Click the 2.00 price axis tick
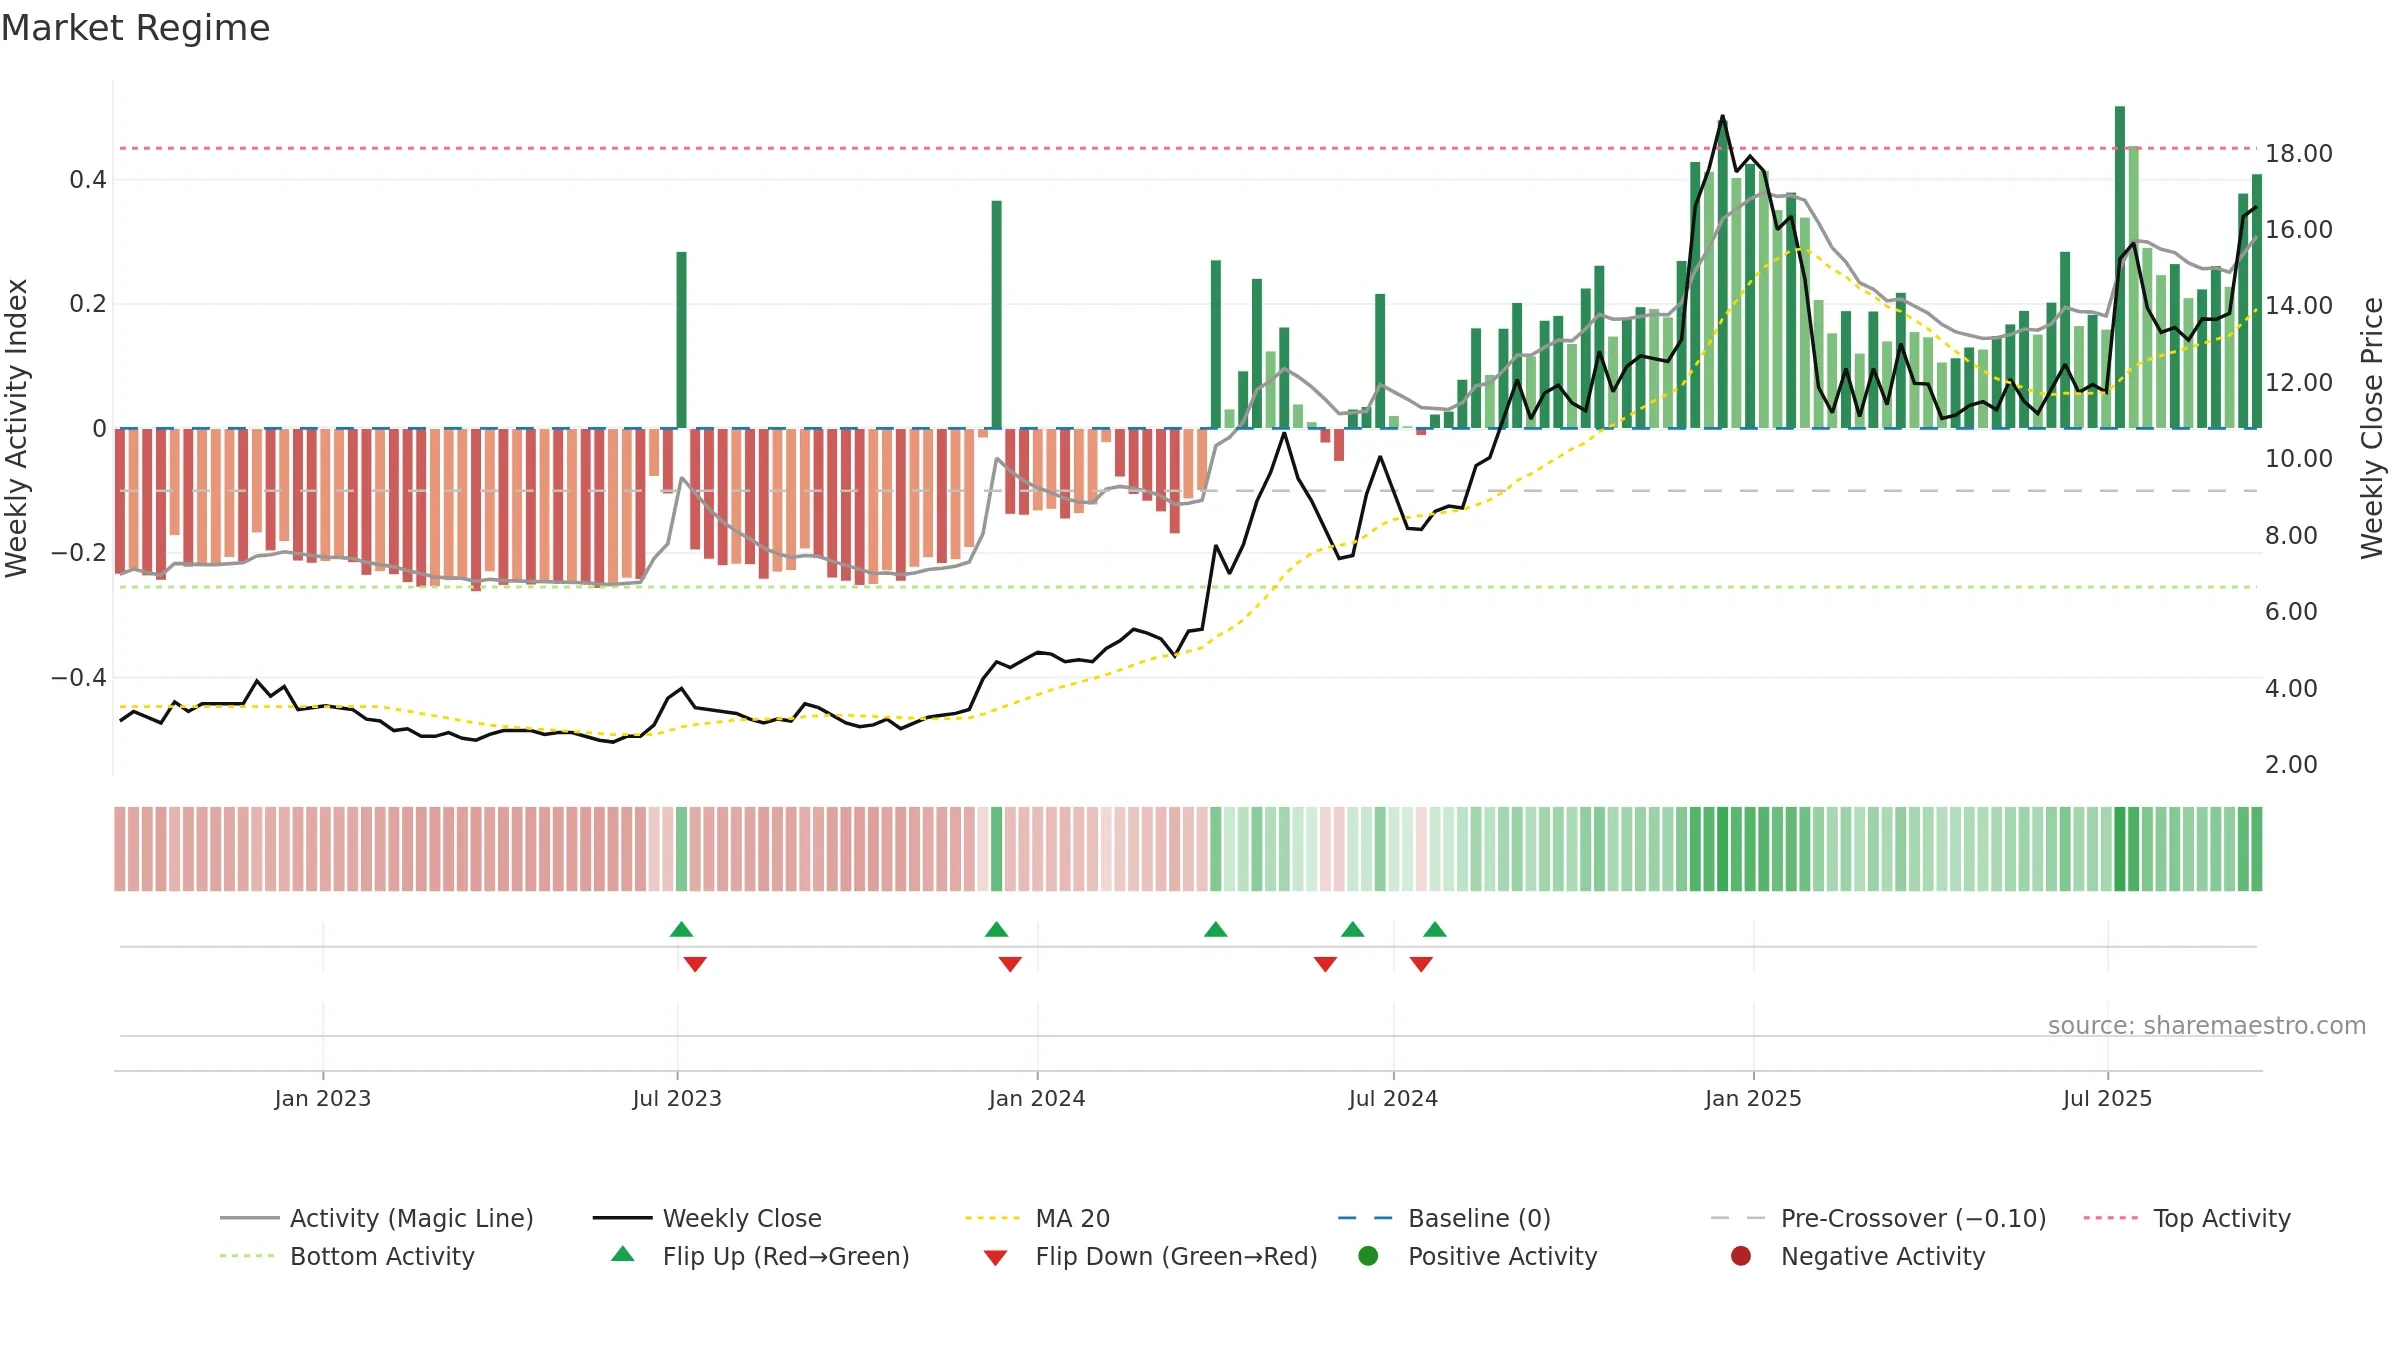This screenshot has width=2400, height=1350. [x=2291, y=765]
